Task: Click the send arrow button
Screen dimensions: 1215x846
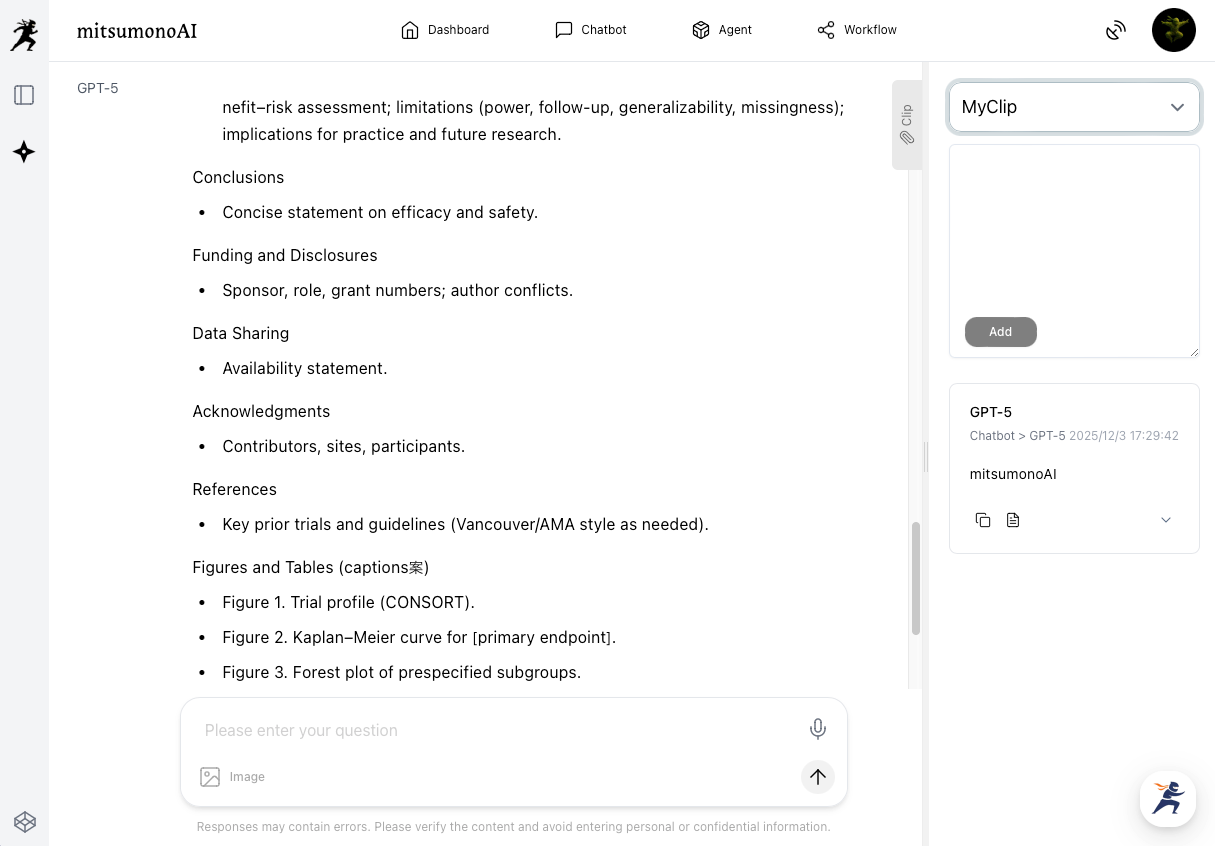Action: (x=818, y=777)
